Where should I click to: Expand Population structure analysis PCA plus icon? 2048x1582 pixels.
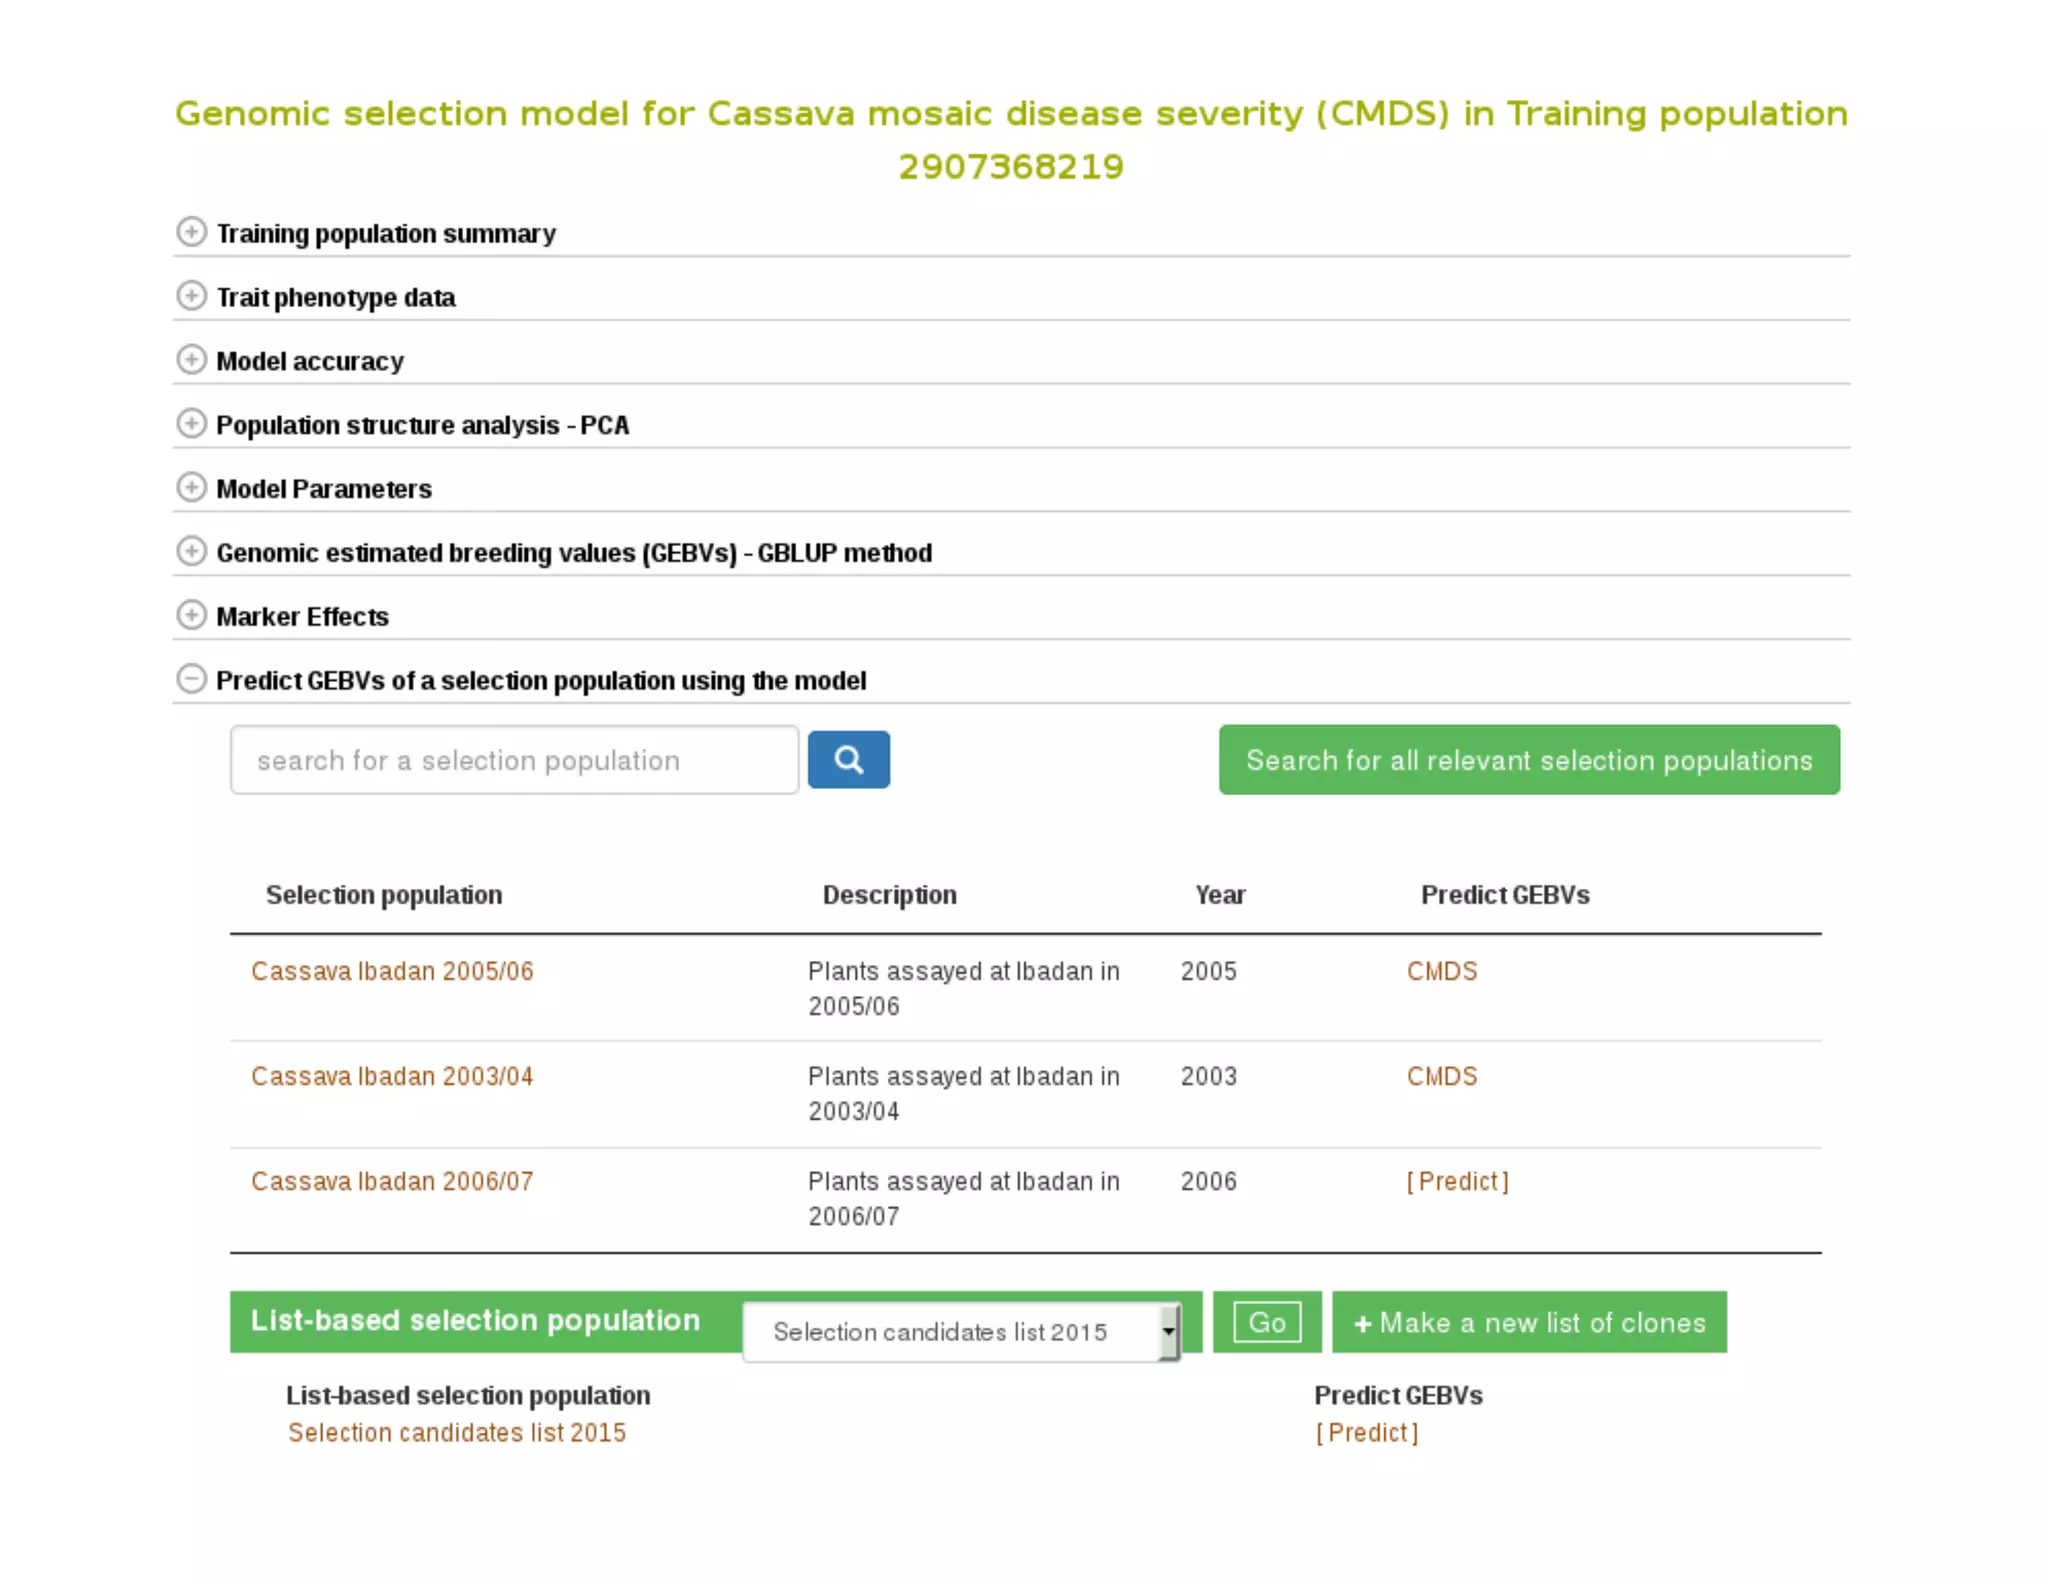pos(191,424)
